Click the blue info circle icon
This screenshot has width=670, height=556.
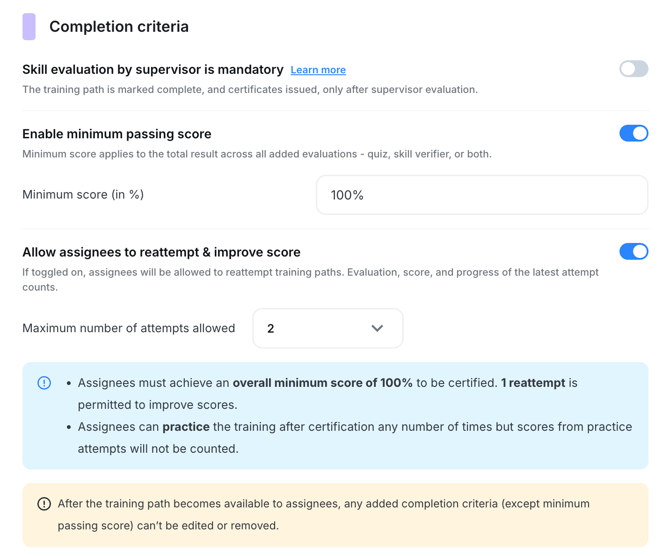(44, 383)
